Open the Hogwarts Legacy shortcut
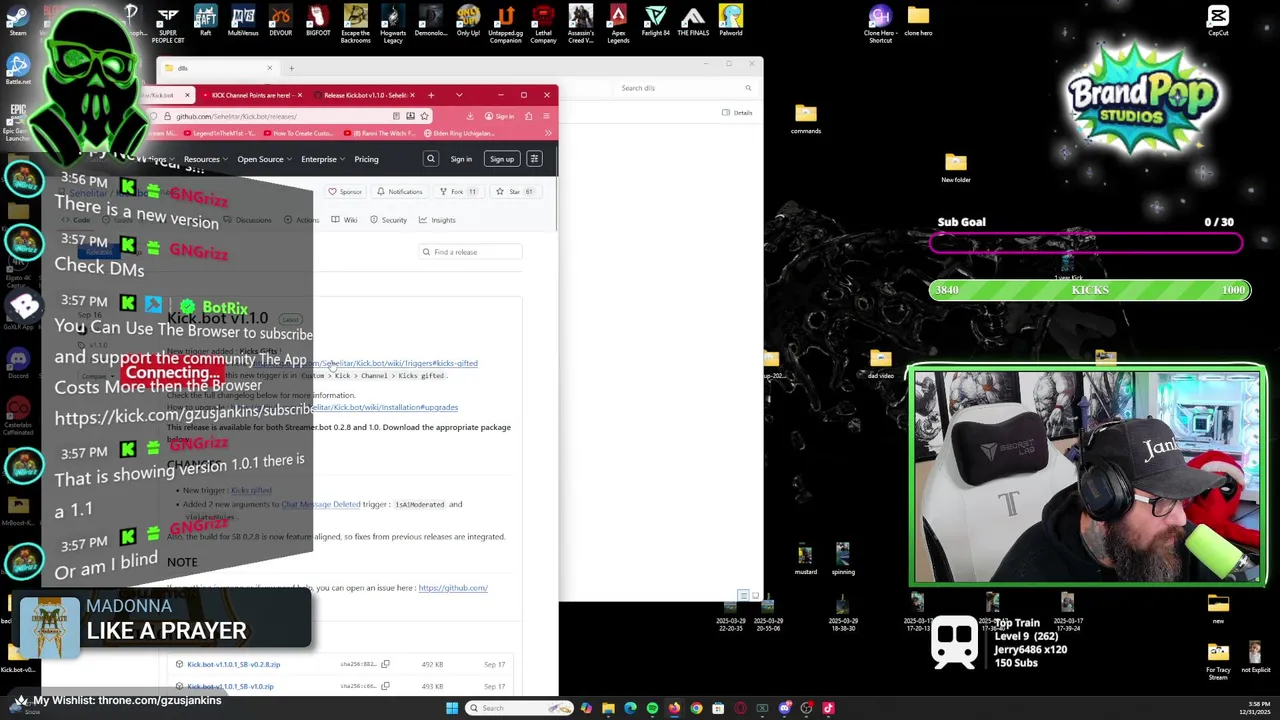The width and height of the screenshot is (1280, 720). 393,23
